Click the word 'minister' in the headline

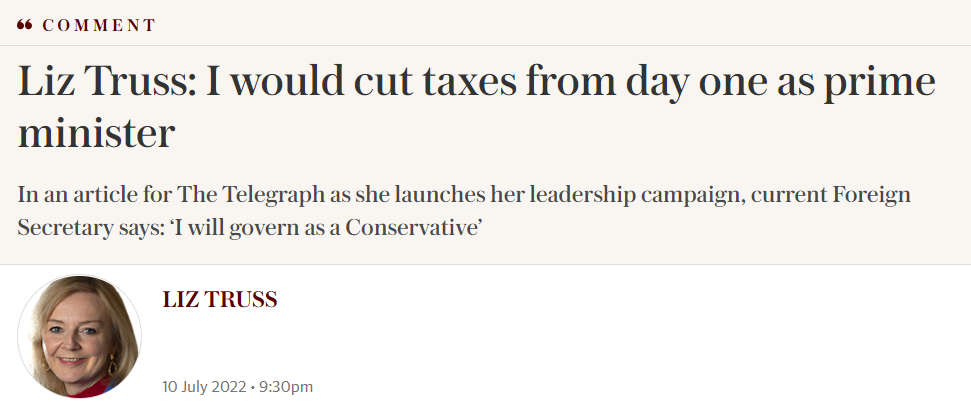(x=96, y=134)
